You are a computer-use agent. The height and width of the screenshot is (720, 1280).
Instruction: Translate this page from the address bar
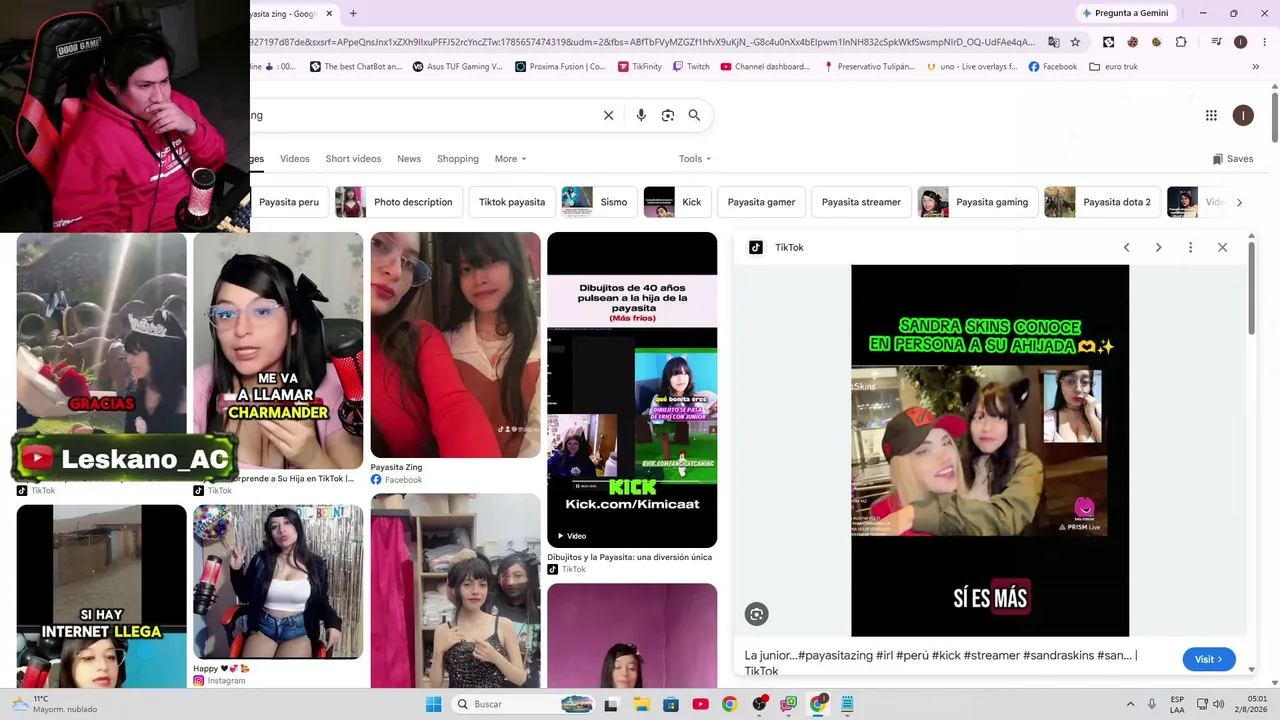[1054, 42]
